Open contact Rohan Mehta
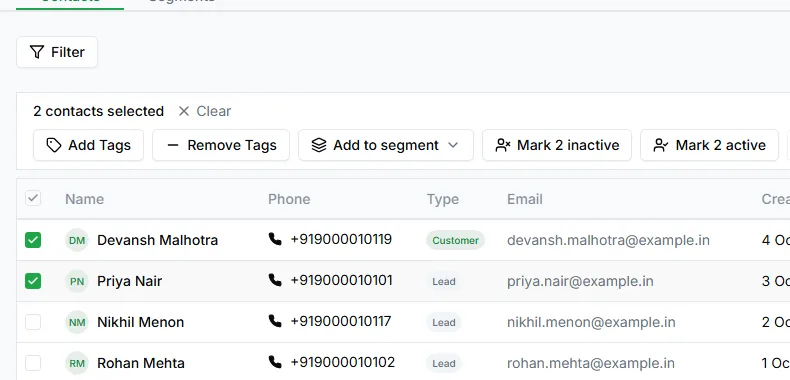This screenshot has width=790, height=380. (141, 363)
